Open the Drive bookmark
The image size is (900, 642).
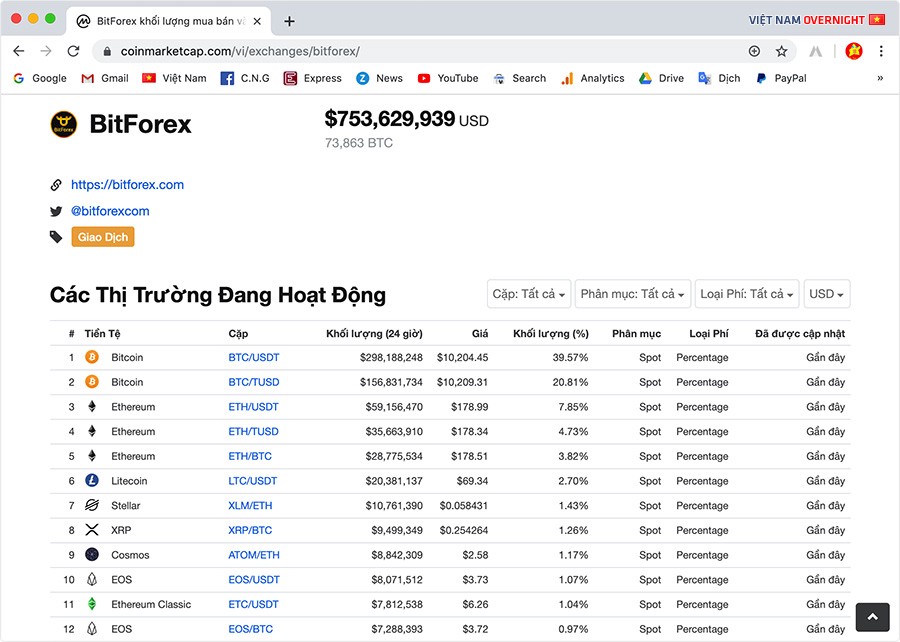[x=661, y=78]
